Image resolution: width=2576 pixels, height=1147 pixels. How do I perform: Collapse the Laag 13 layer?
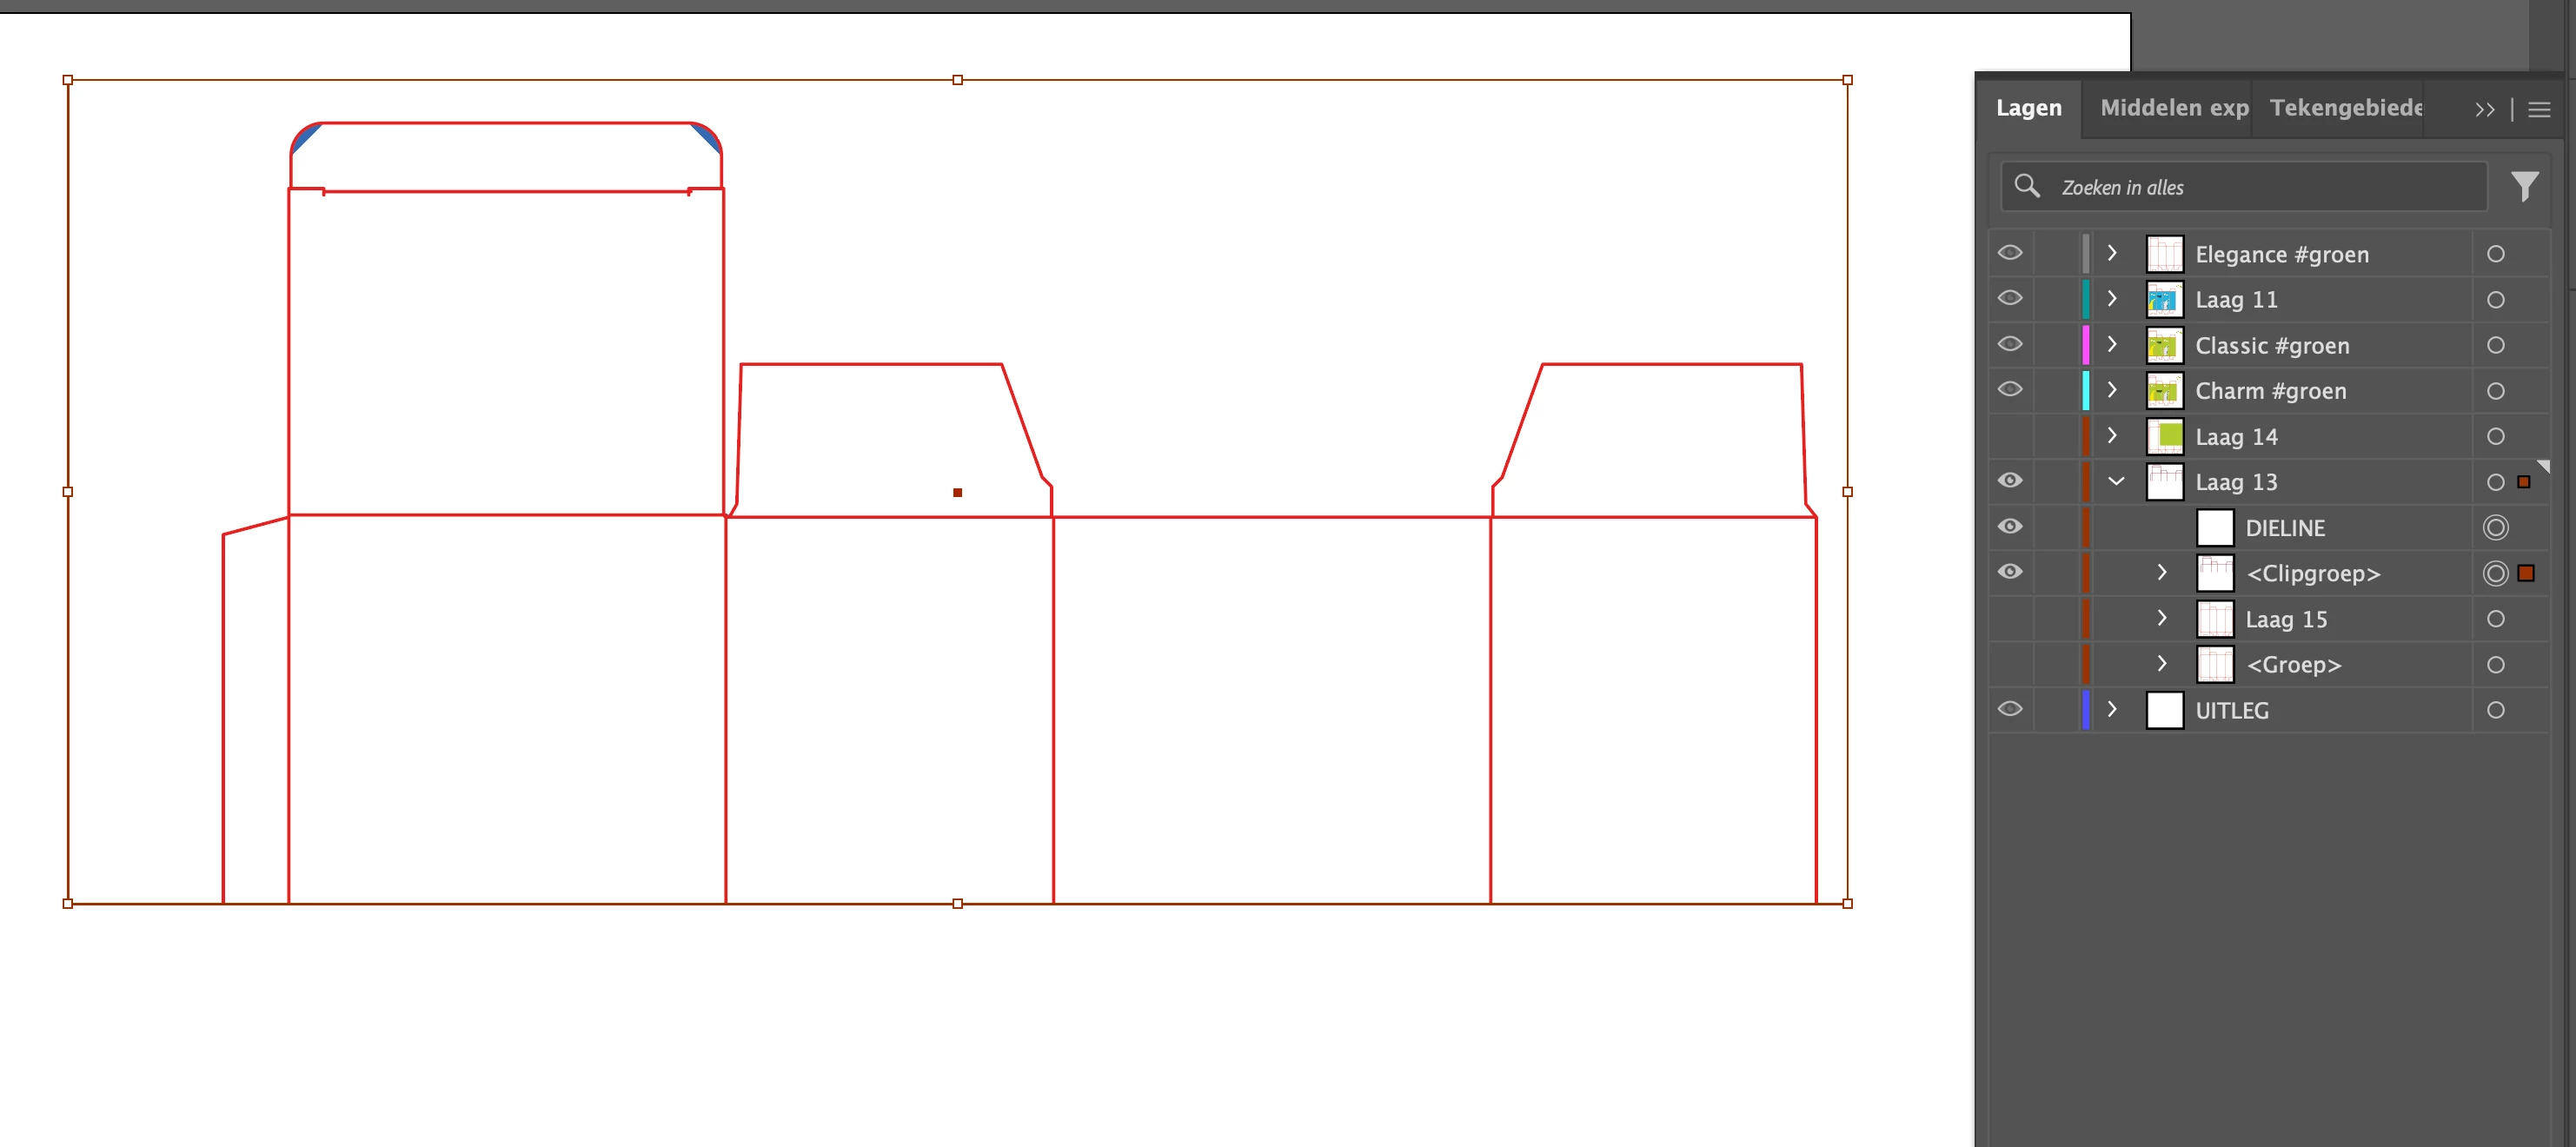click(2116, 481)
